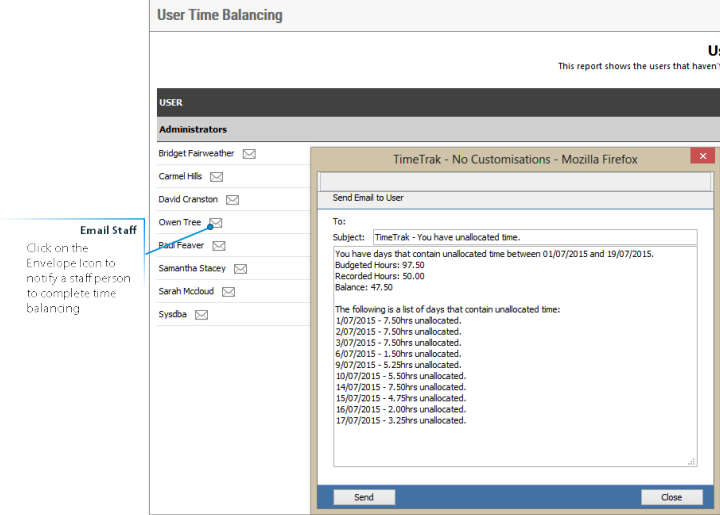Click '6/07/2015 - 1.50hrs unallocated' line
Screen dimensions: 720x515
398,354
